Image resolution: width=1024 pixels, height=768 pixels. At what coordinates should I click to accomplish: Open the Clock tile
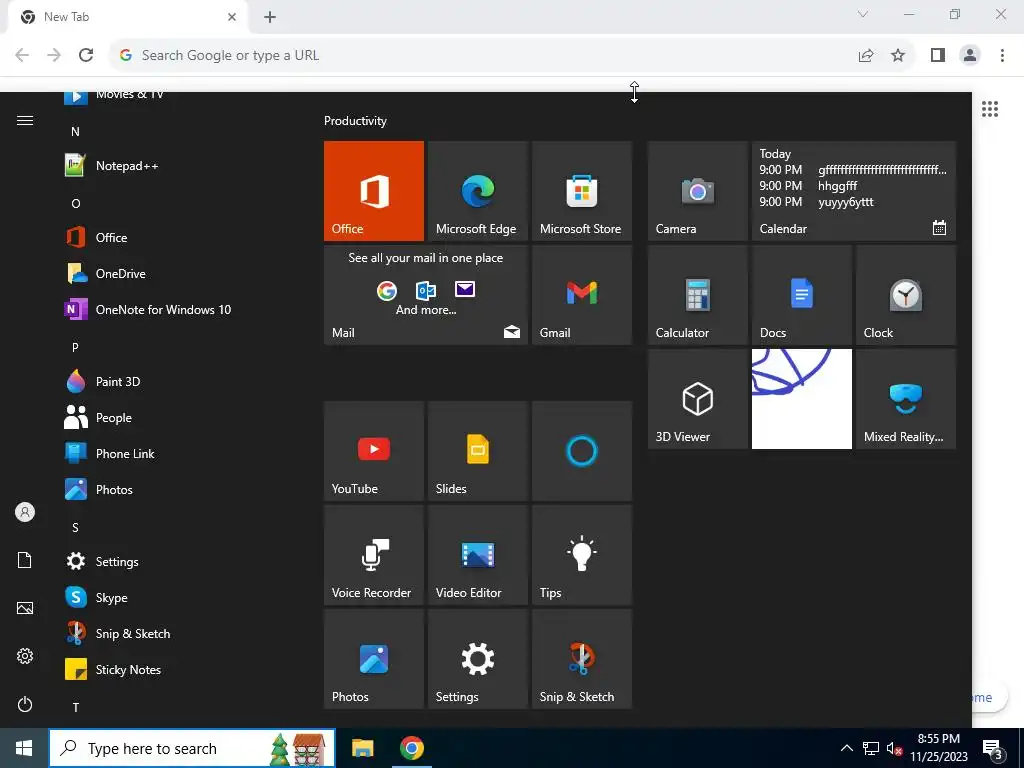click(906, 295)
